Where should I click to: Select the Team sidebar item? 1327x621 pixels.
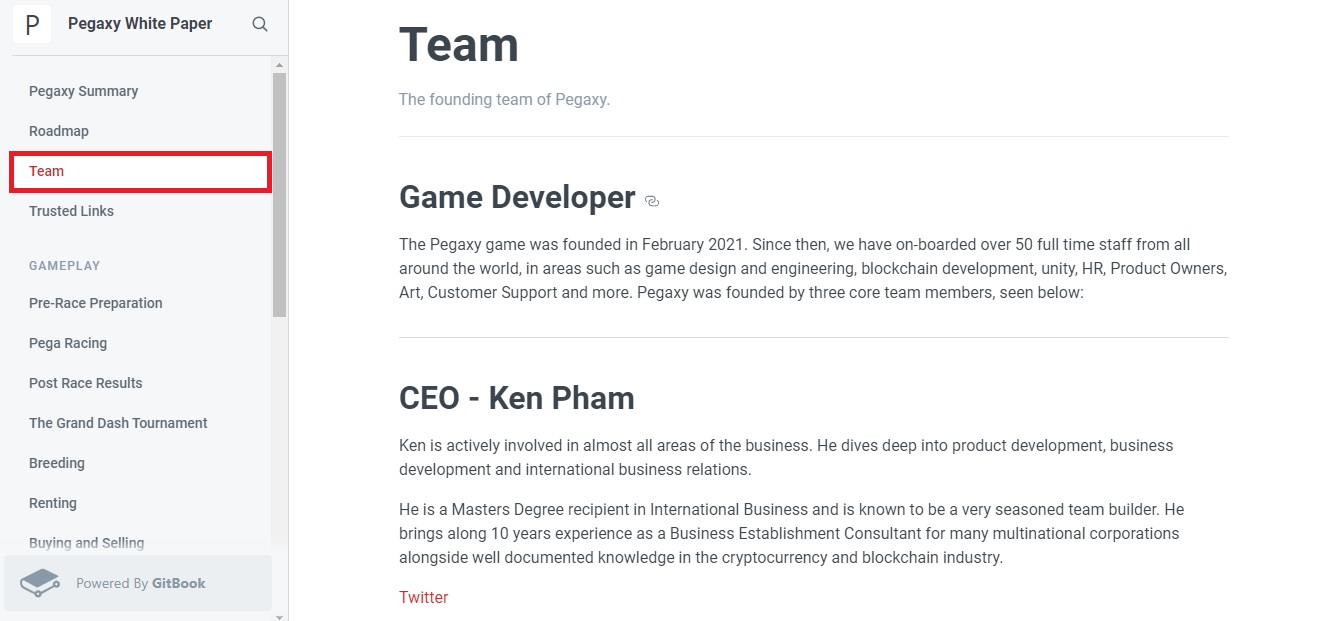[141, 171]
